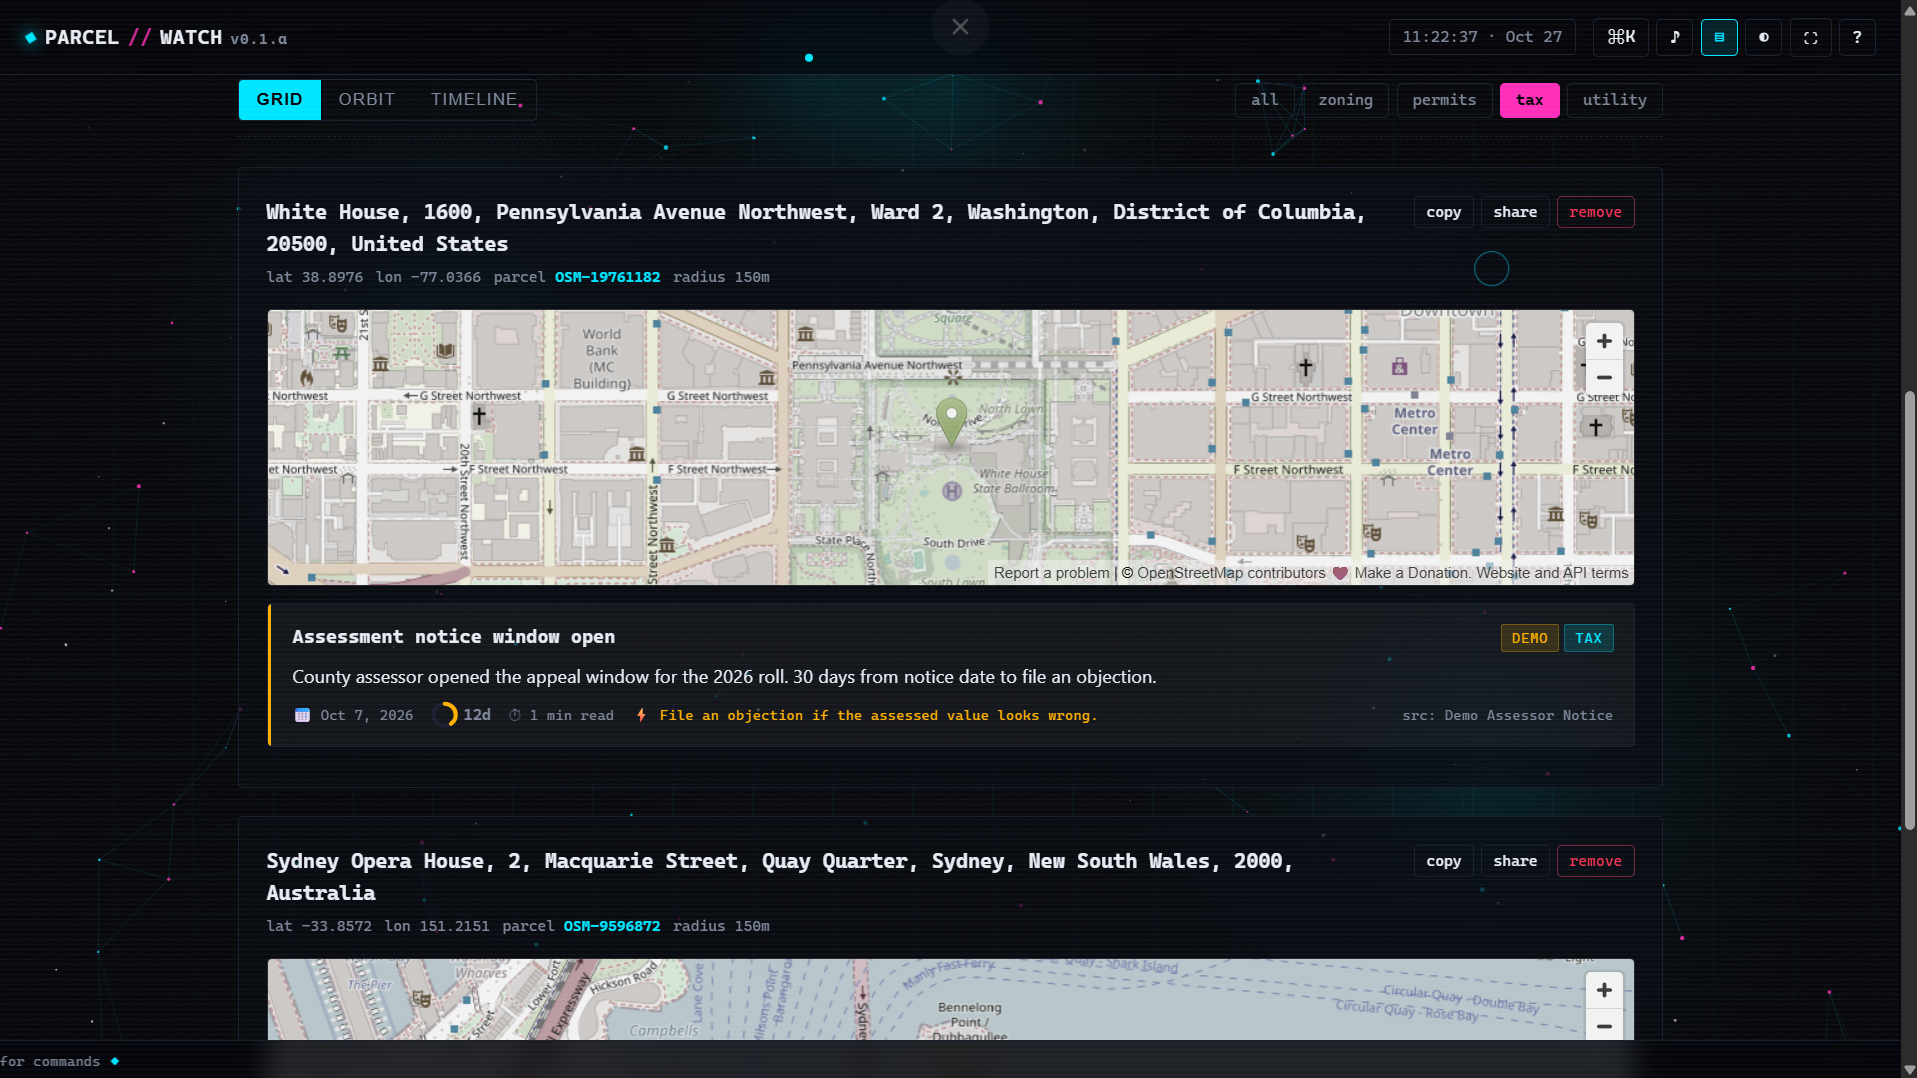Toggle the active scanlines lines icon
The height and width of the screenshot is (1078, 1917).
pyautogui.click(x=1719, y=37)
